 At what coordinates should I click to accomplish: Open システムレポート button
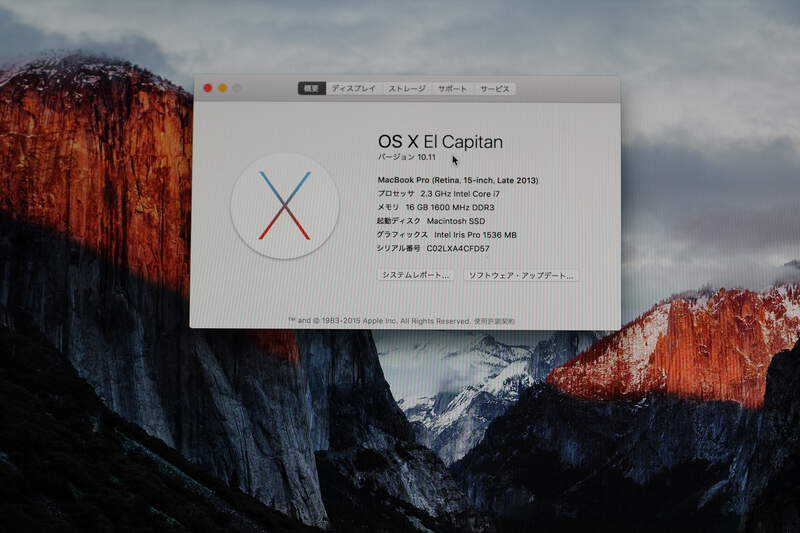coord(416,275)
